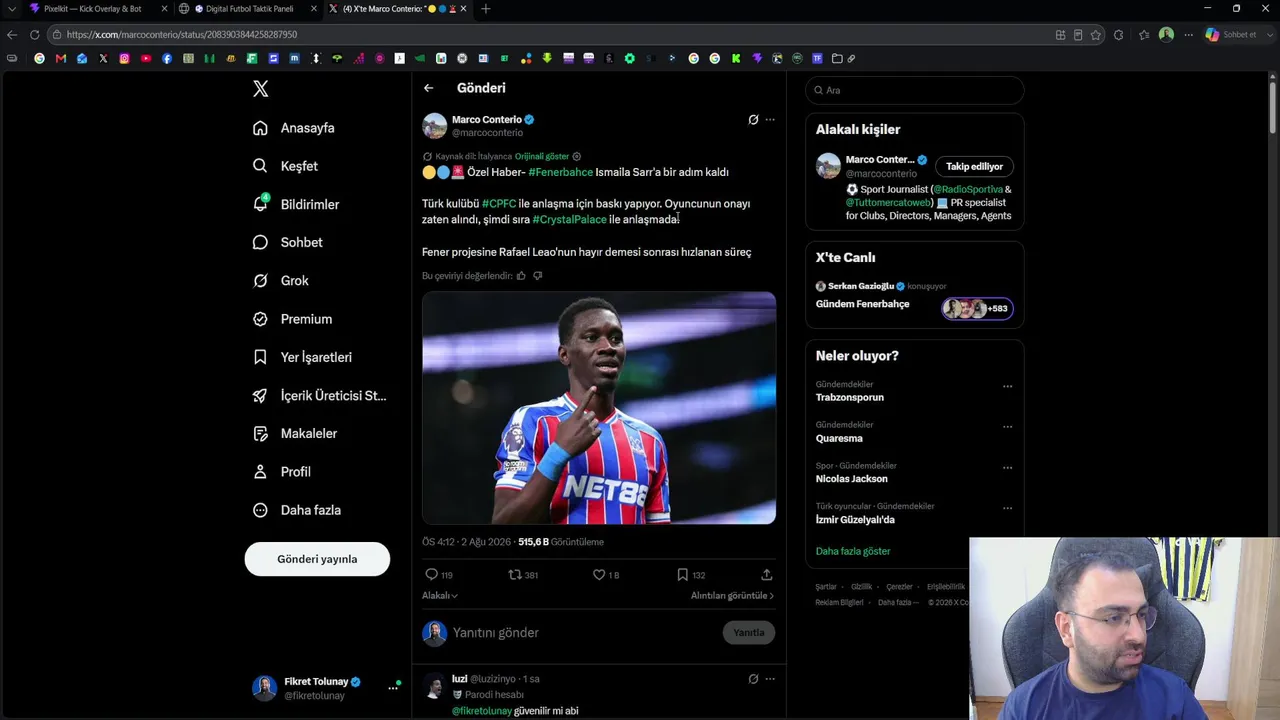
Task: Open Profil person icon in sidebar
Action: click(260, 472)
